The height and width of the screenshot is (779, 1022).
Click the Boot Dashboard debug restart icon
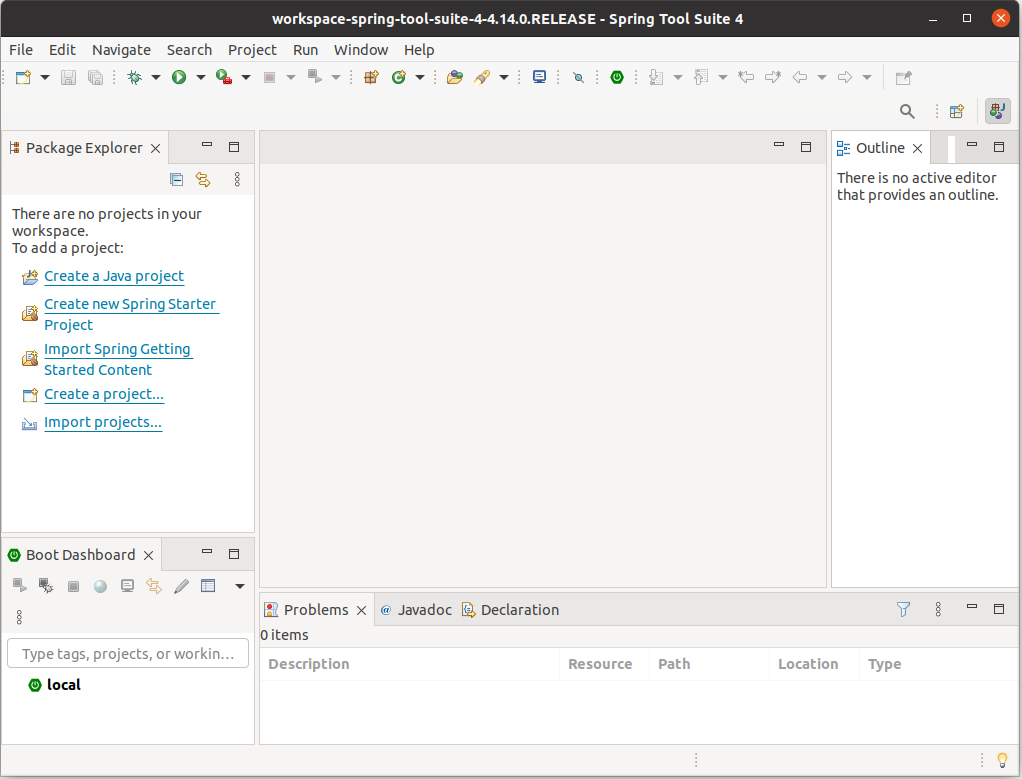[x=46, y=585]
